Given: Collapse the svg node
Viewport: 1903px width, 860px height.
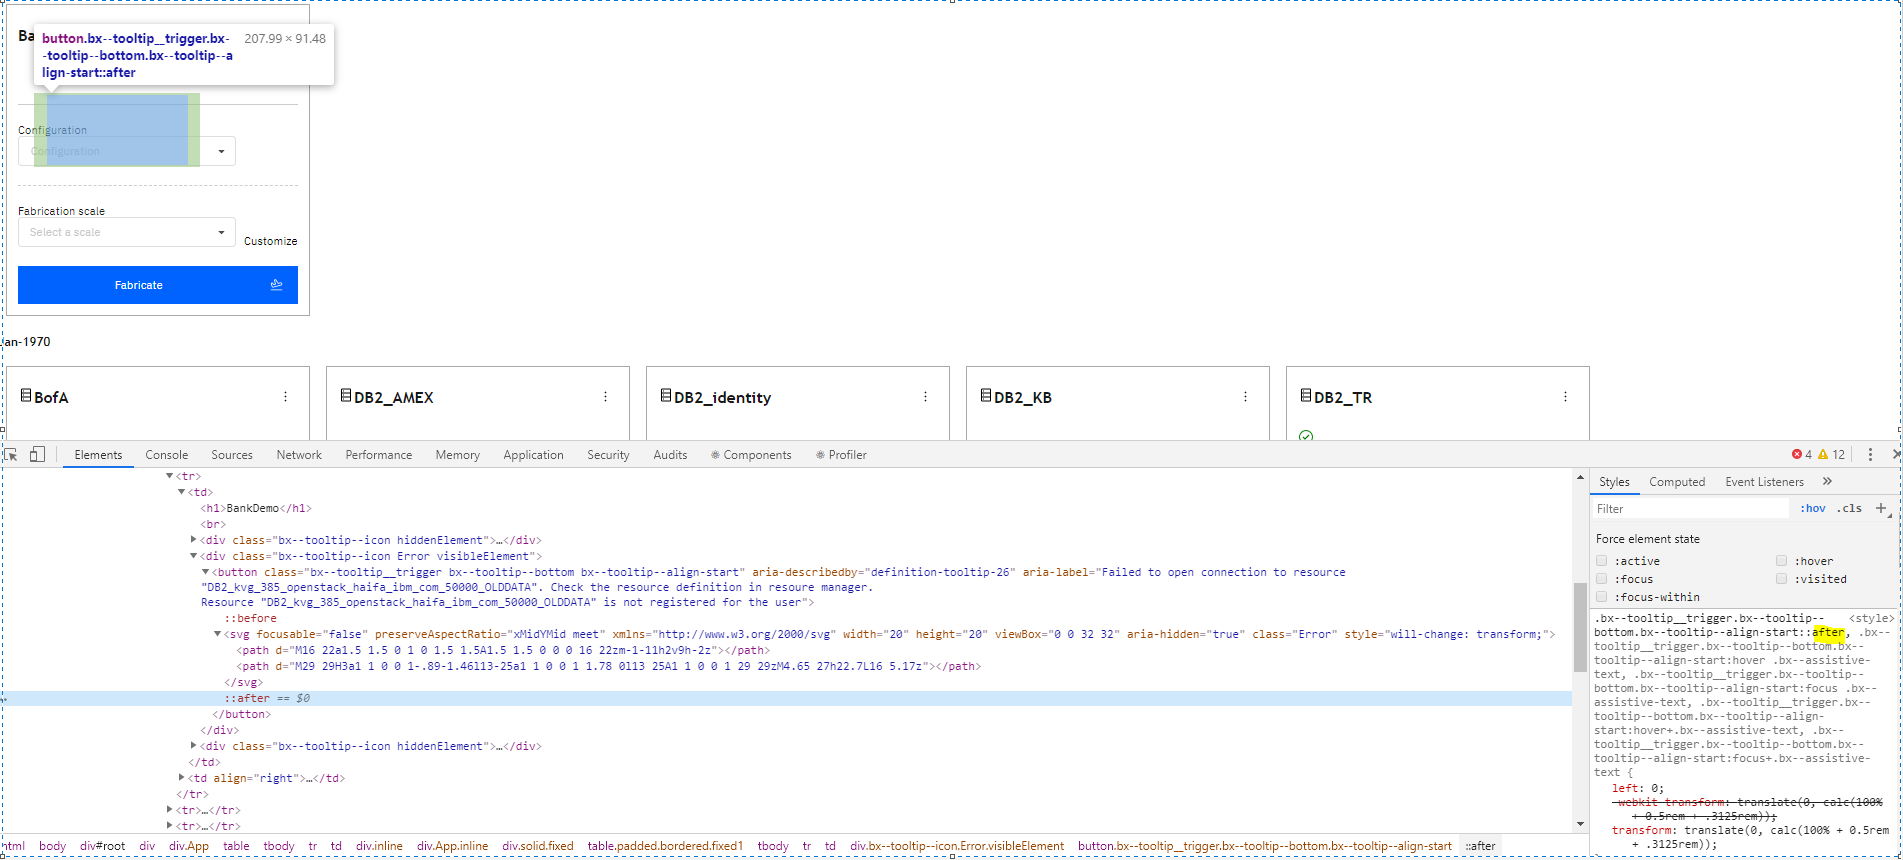Looking at the screenshot, I should pos(217,634).
